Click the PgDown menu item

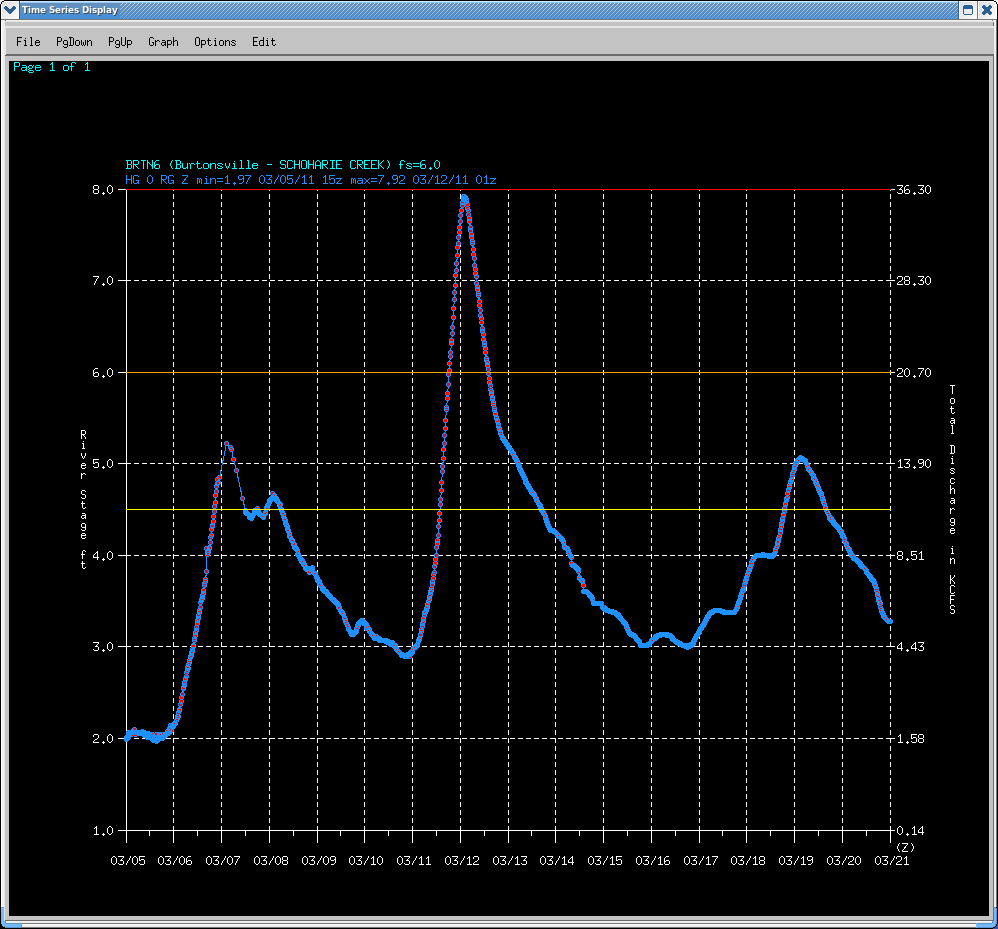74,42
